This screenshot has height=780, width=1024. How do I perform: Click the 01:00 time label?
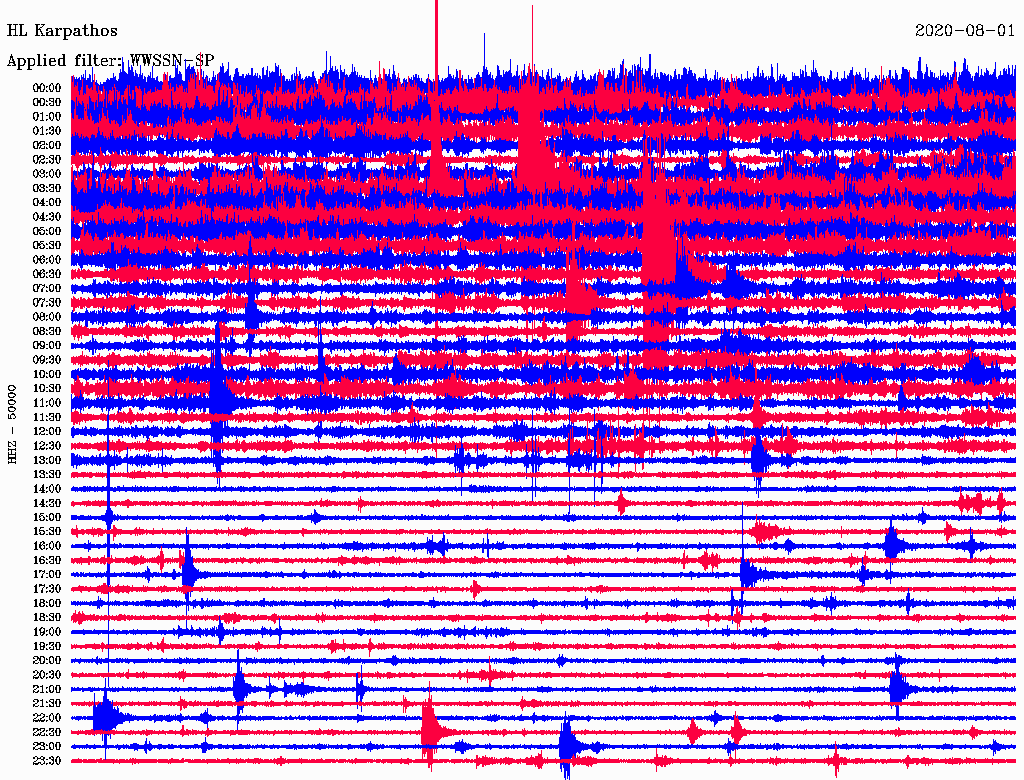coord(47,117)
